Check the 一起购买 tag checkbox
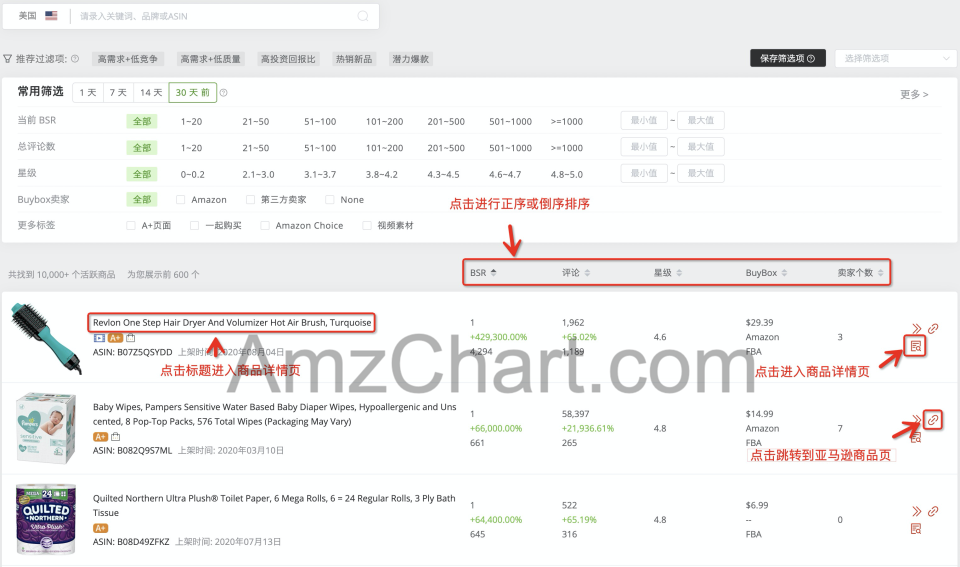Viewport: 960px width, 567px height. point(195,225)
